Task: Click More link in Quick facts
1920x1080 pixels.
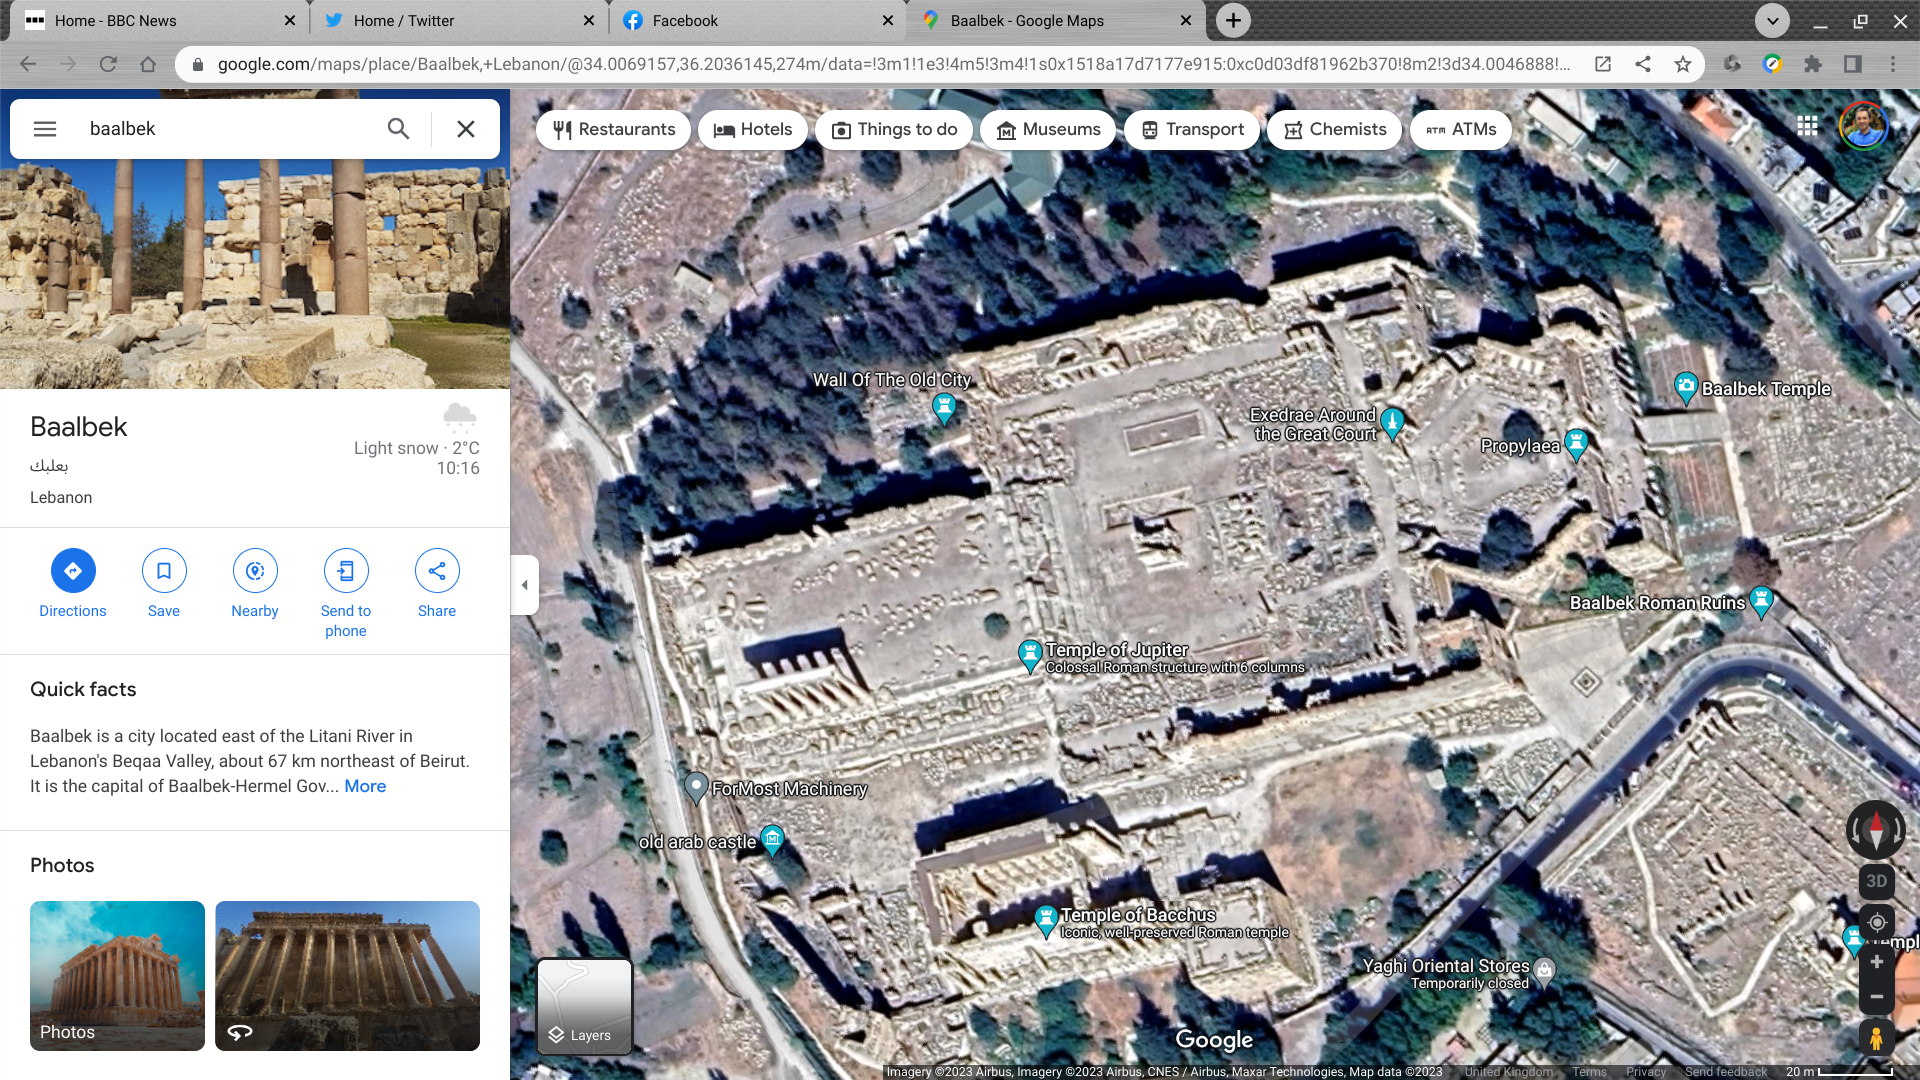Action: tap(365, 786)
